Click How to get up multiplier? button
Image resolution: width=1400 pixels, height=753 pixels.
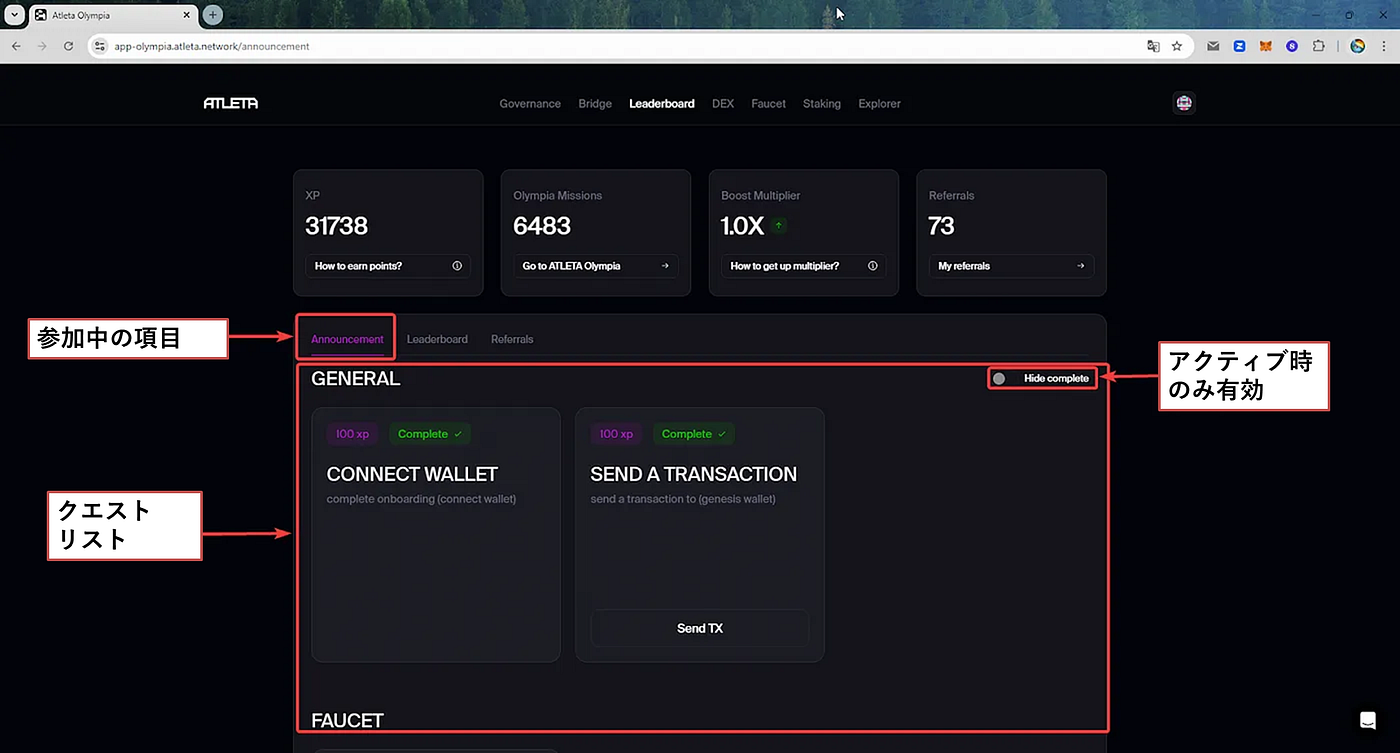click(804, 266)
